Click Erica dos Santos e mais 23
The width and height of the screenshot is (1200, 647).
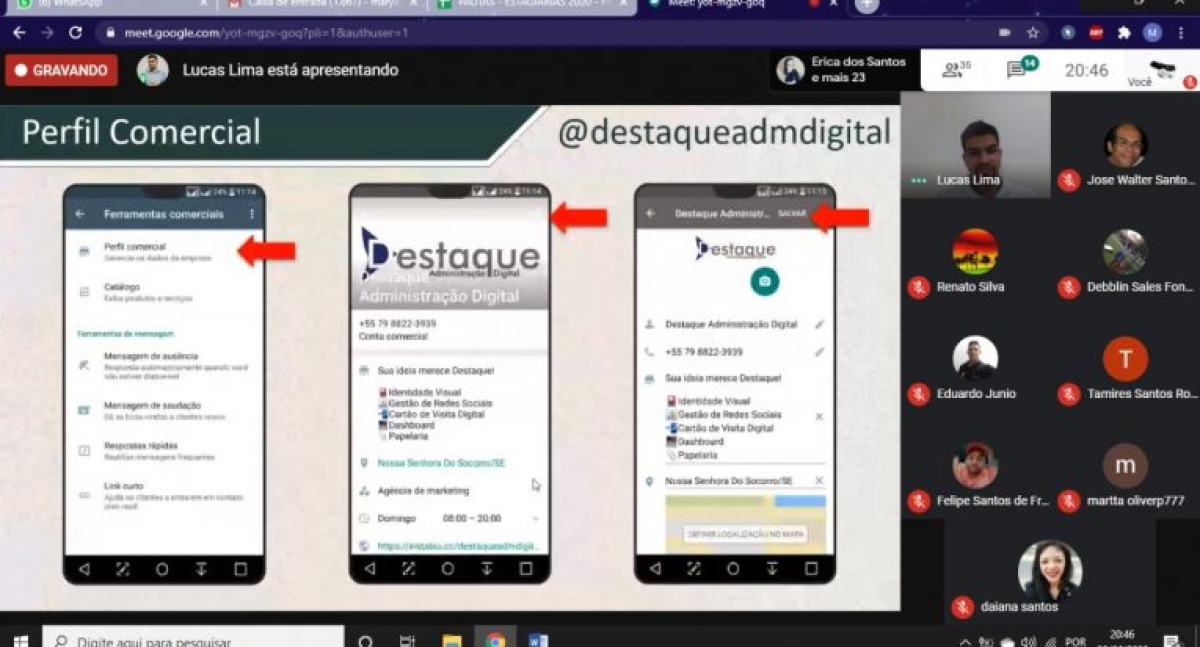(x=843, y=69)
